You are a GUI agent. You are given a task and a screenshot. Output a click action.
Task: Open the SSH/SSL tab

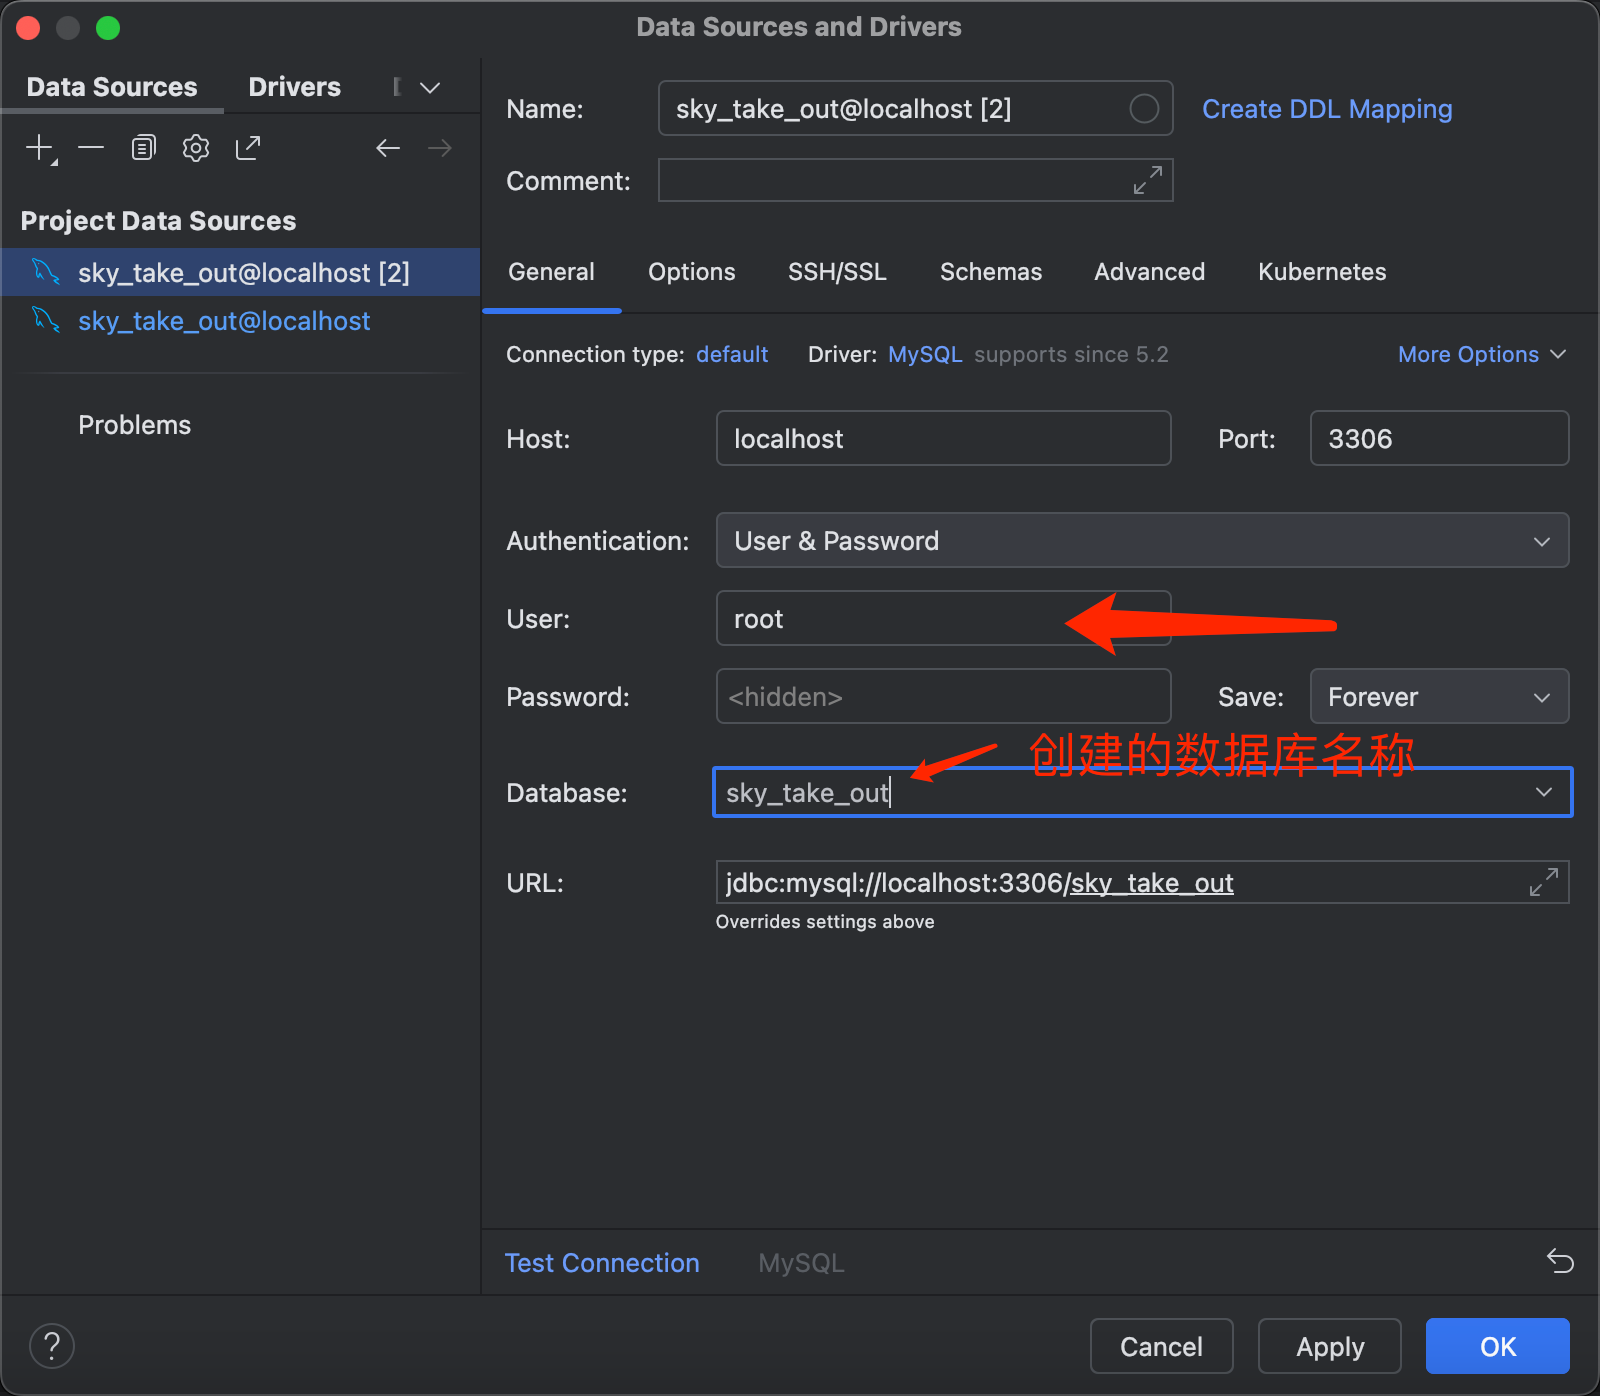coord(837,272)
